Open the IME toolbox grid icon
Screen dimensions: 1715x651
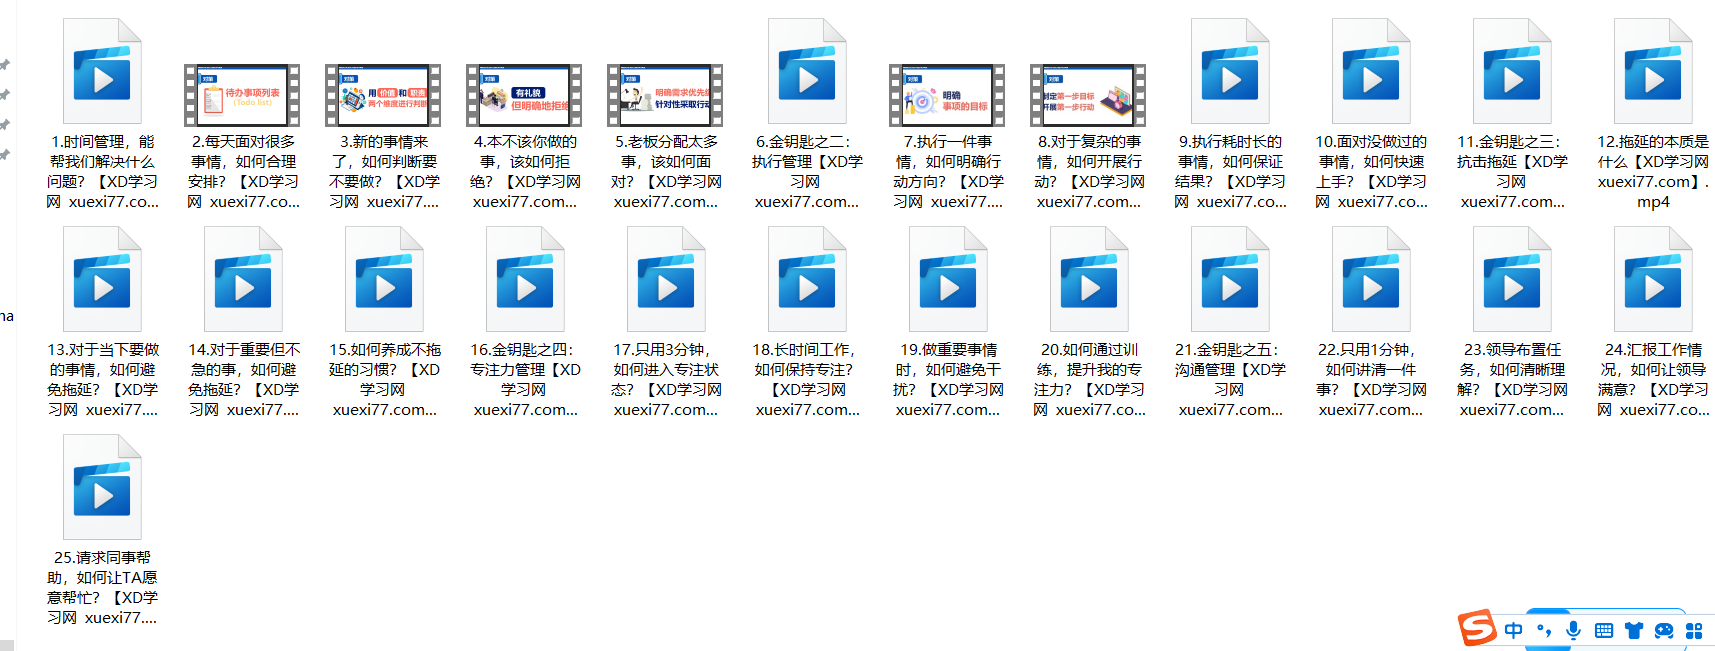(x=1694, y=630)
